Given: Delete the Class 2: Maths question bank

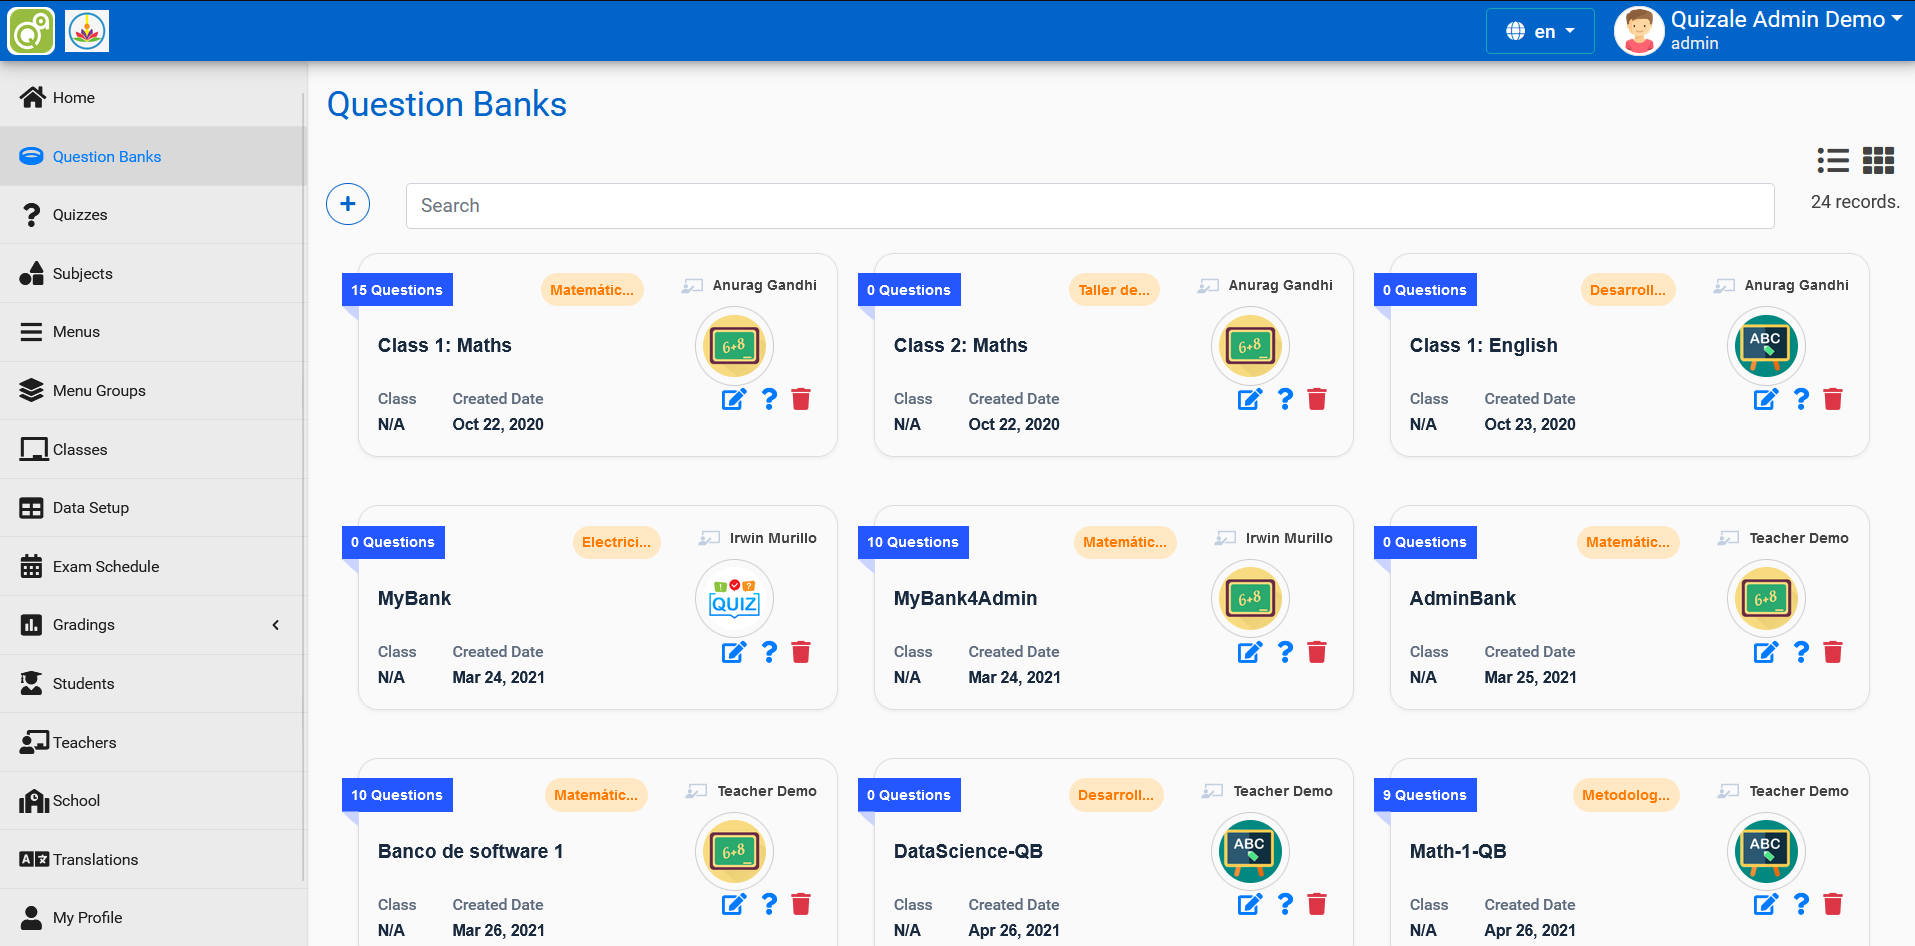Looking at the screenshot, I should coord(1317,400).
